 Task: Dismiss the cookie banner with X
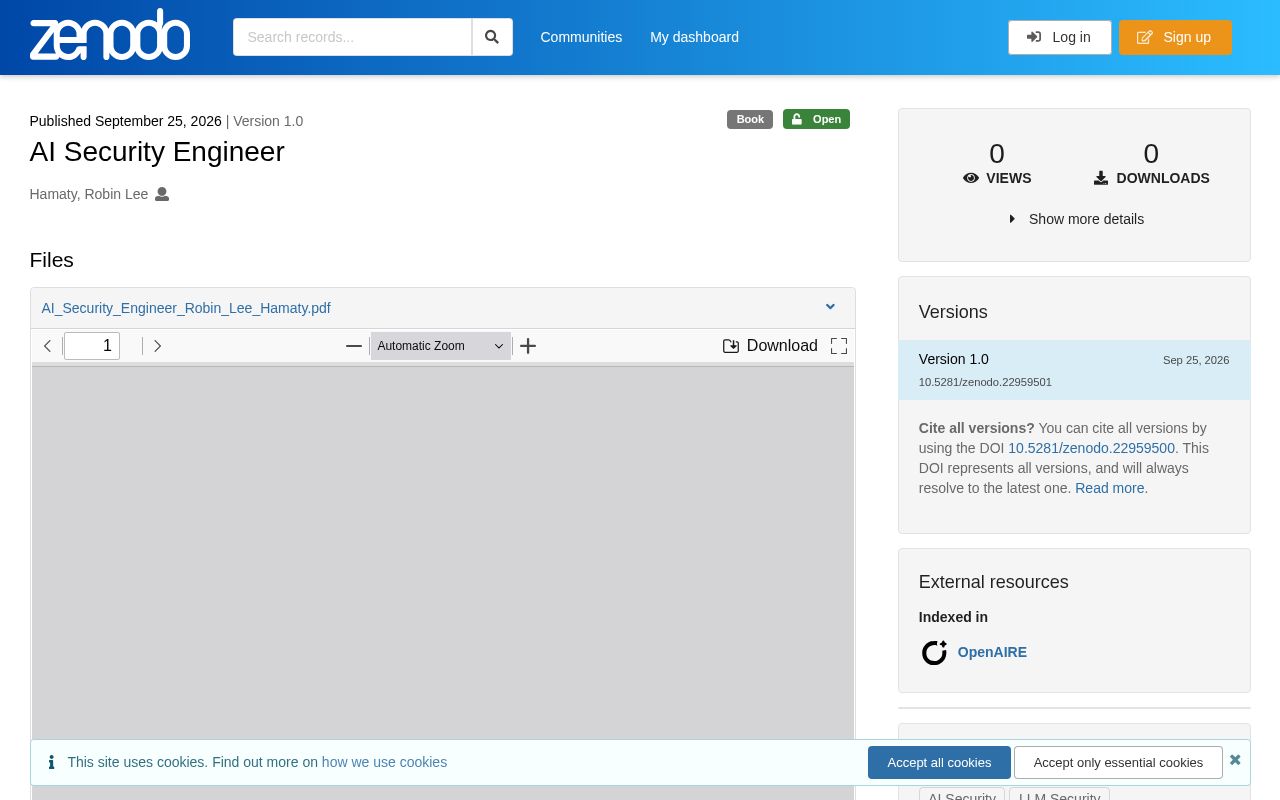coord(1235,760)
